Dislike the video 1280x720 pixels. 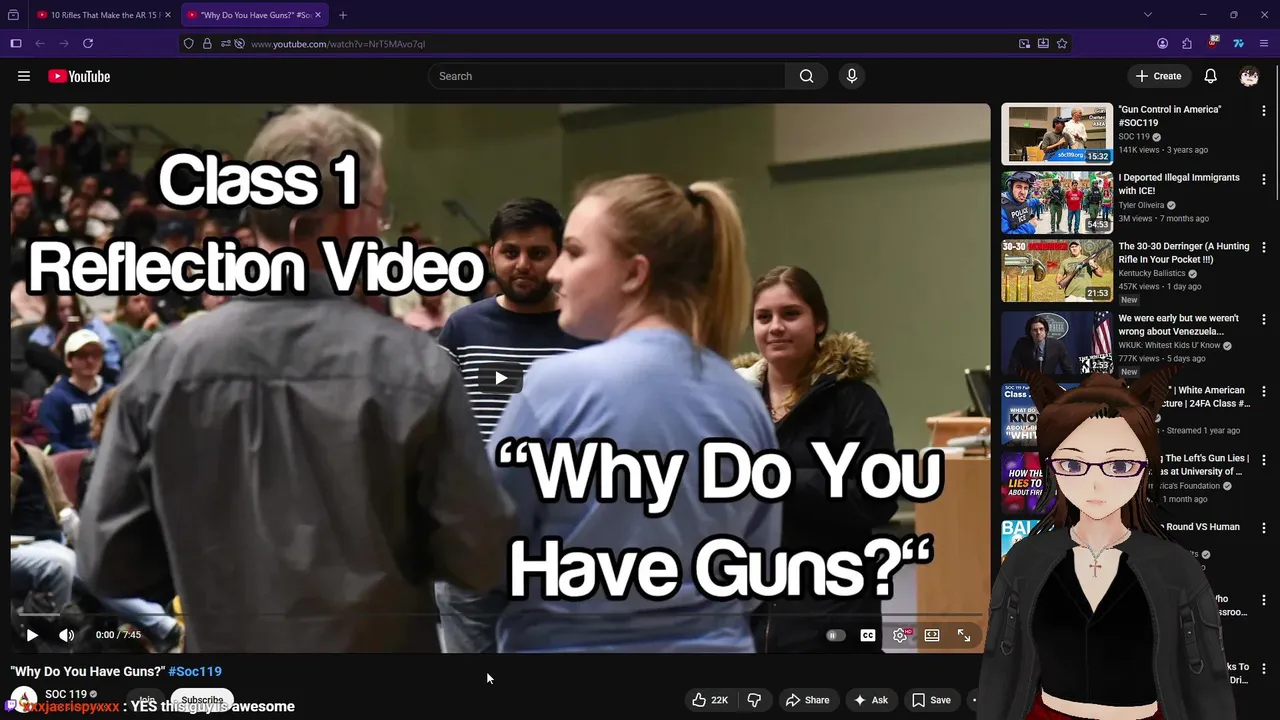click(x=755, y=700)
